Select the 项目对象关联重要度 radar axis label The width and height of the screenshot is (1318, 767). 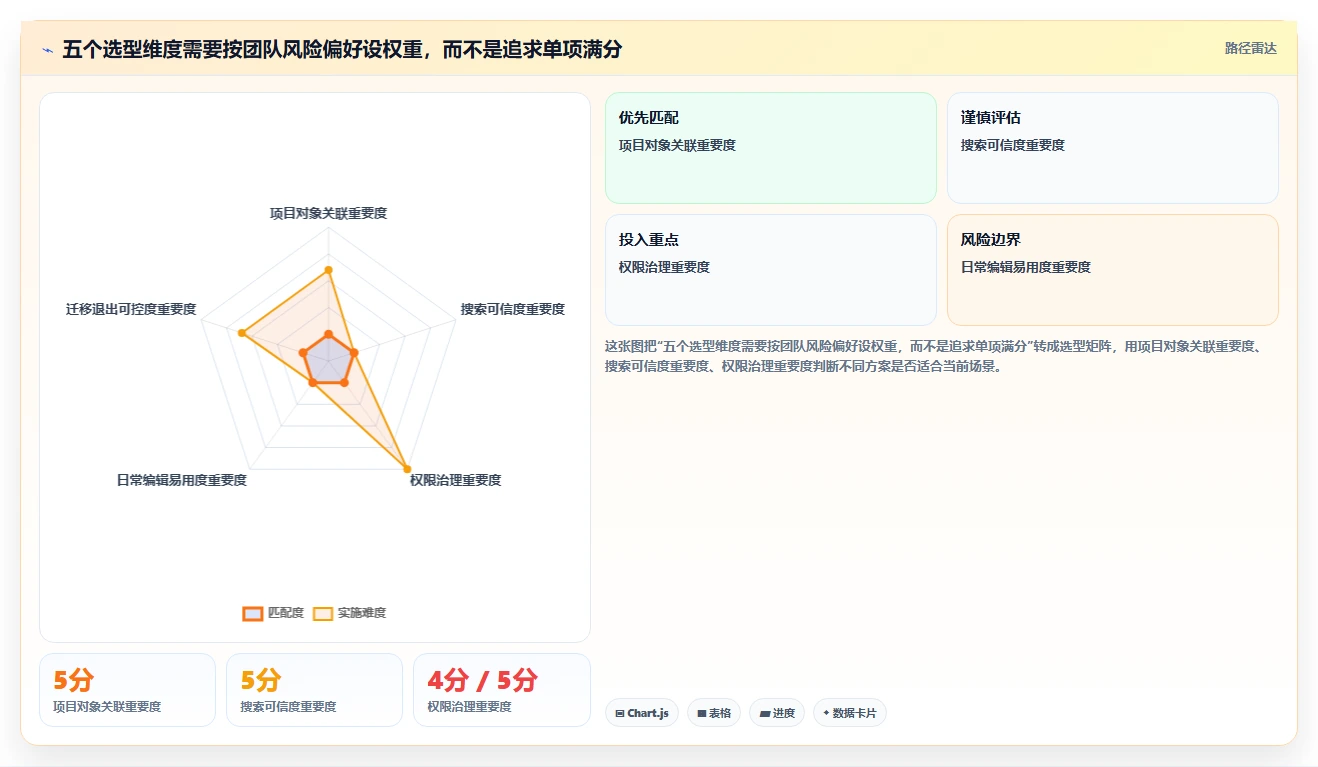(328, 213)
